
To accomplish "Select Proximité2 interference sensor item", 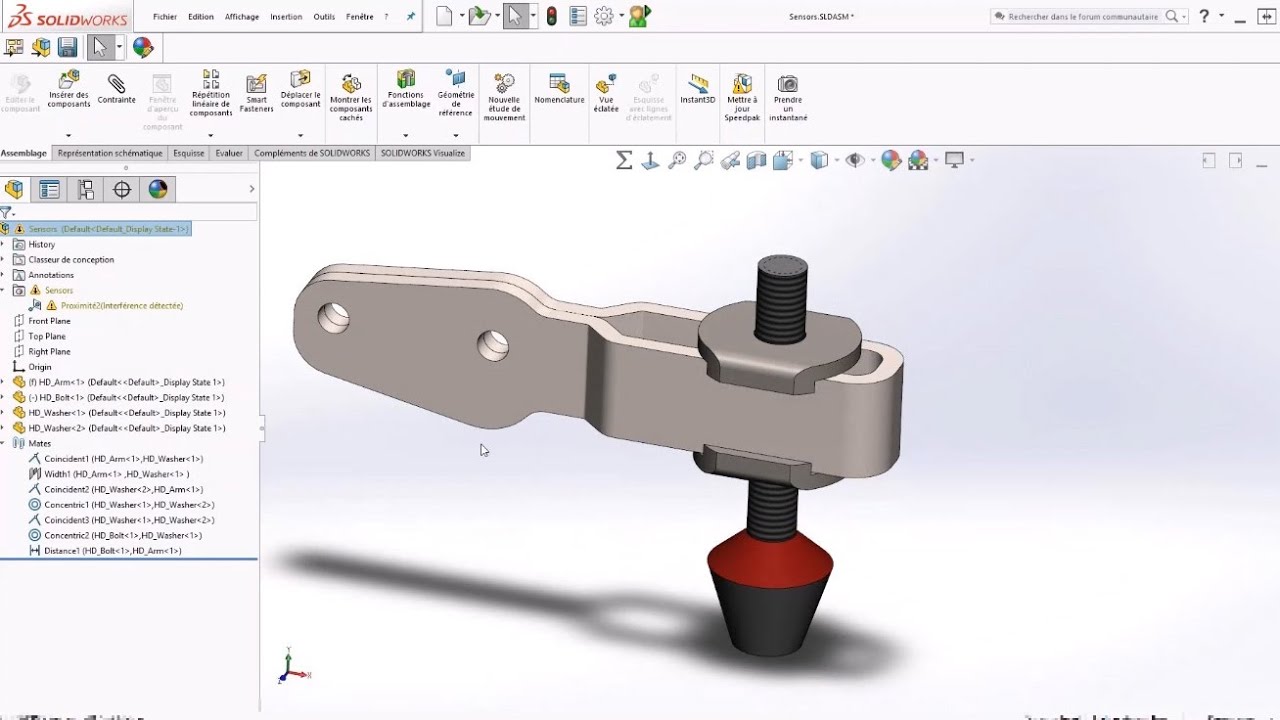I will pos(122,305).
